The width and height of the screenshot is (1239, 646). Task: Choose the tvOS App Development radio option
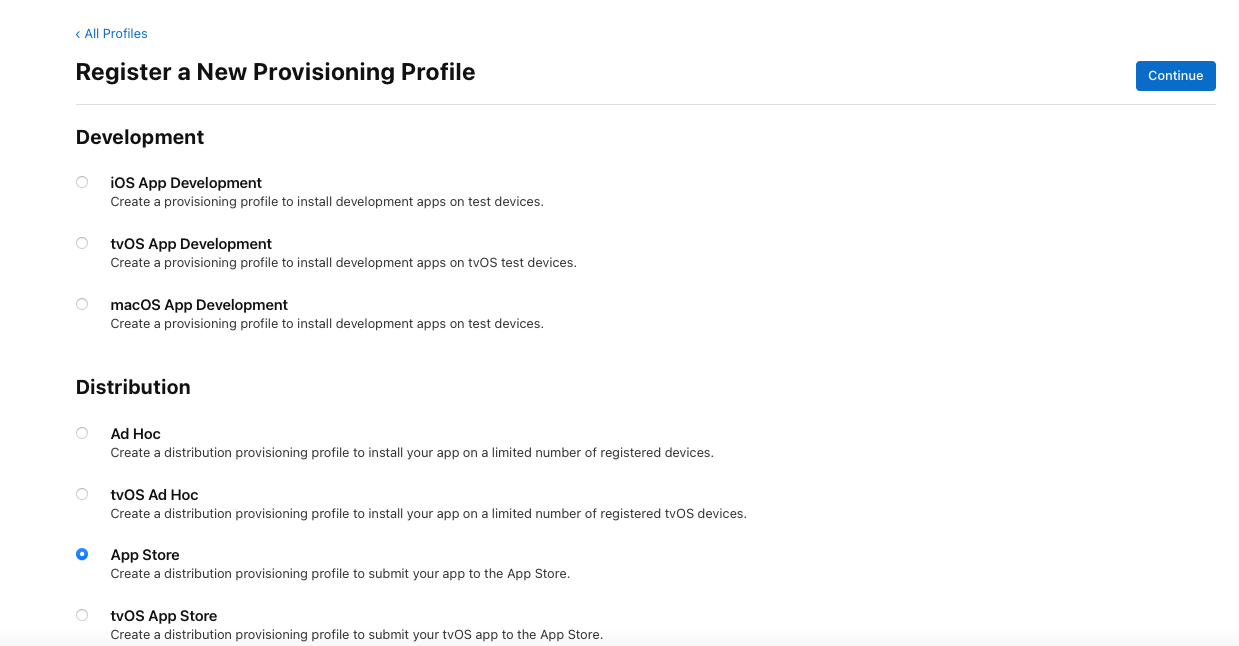click(82, 243)
